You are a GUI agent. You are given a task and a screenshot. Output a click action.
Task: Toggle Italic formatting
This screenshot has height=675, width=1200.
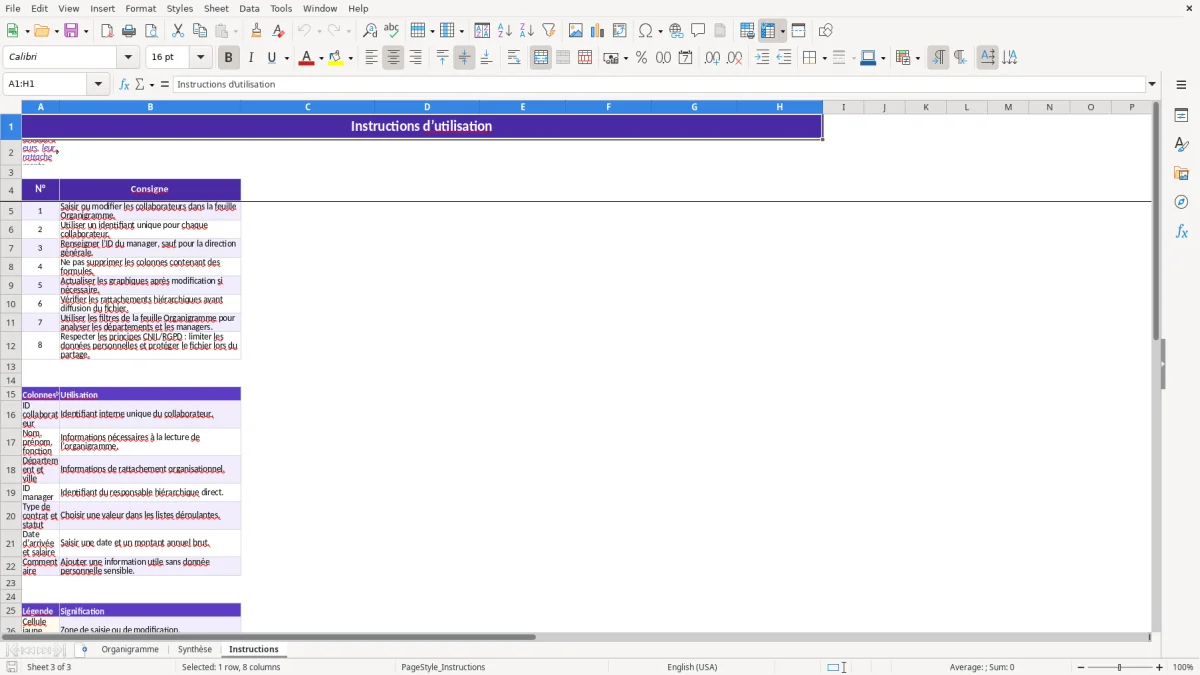[250, 58]
